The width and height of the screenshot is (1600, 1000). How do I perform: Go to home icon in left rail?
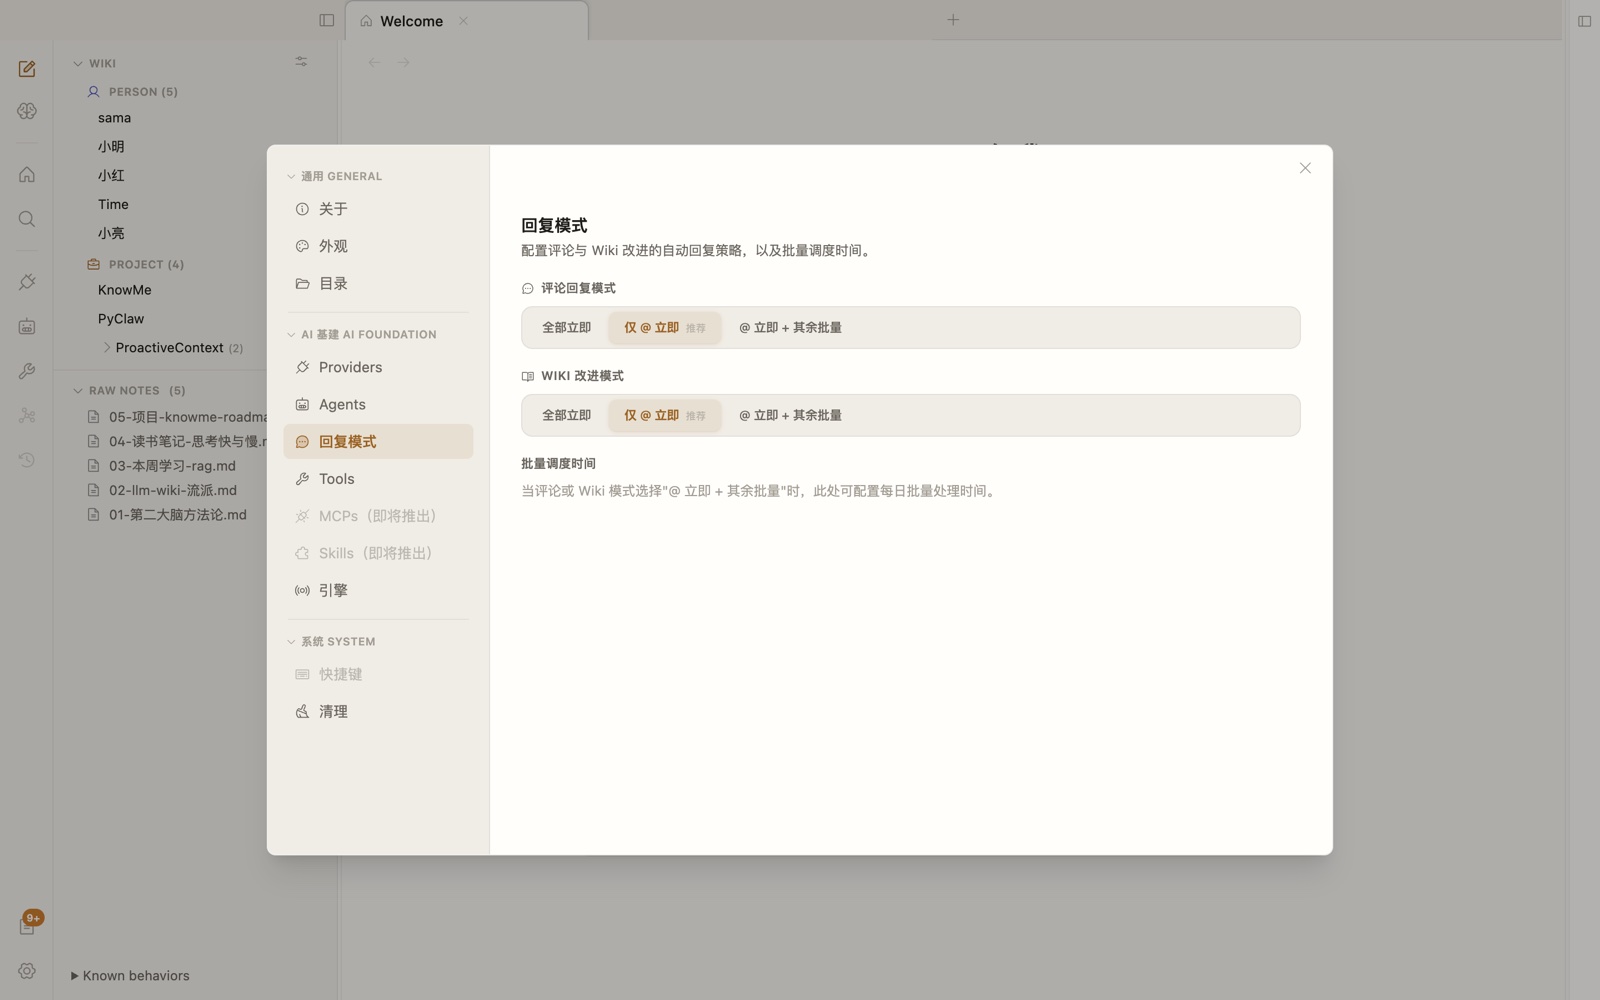coord(27,175)
